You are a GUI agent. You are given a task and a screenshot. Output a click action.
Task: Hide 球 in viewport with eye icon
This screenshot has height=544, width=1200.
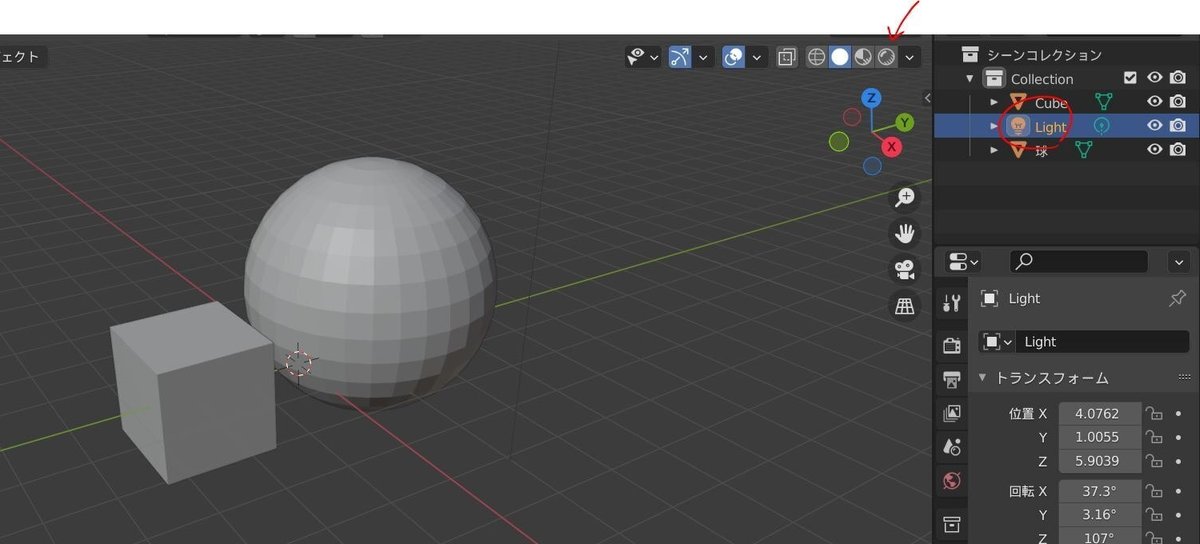(1154, 150)
